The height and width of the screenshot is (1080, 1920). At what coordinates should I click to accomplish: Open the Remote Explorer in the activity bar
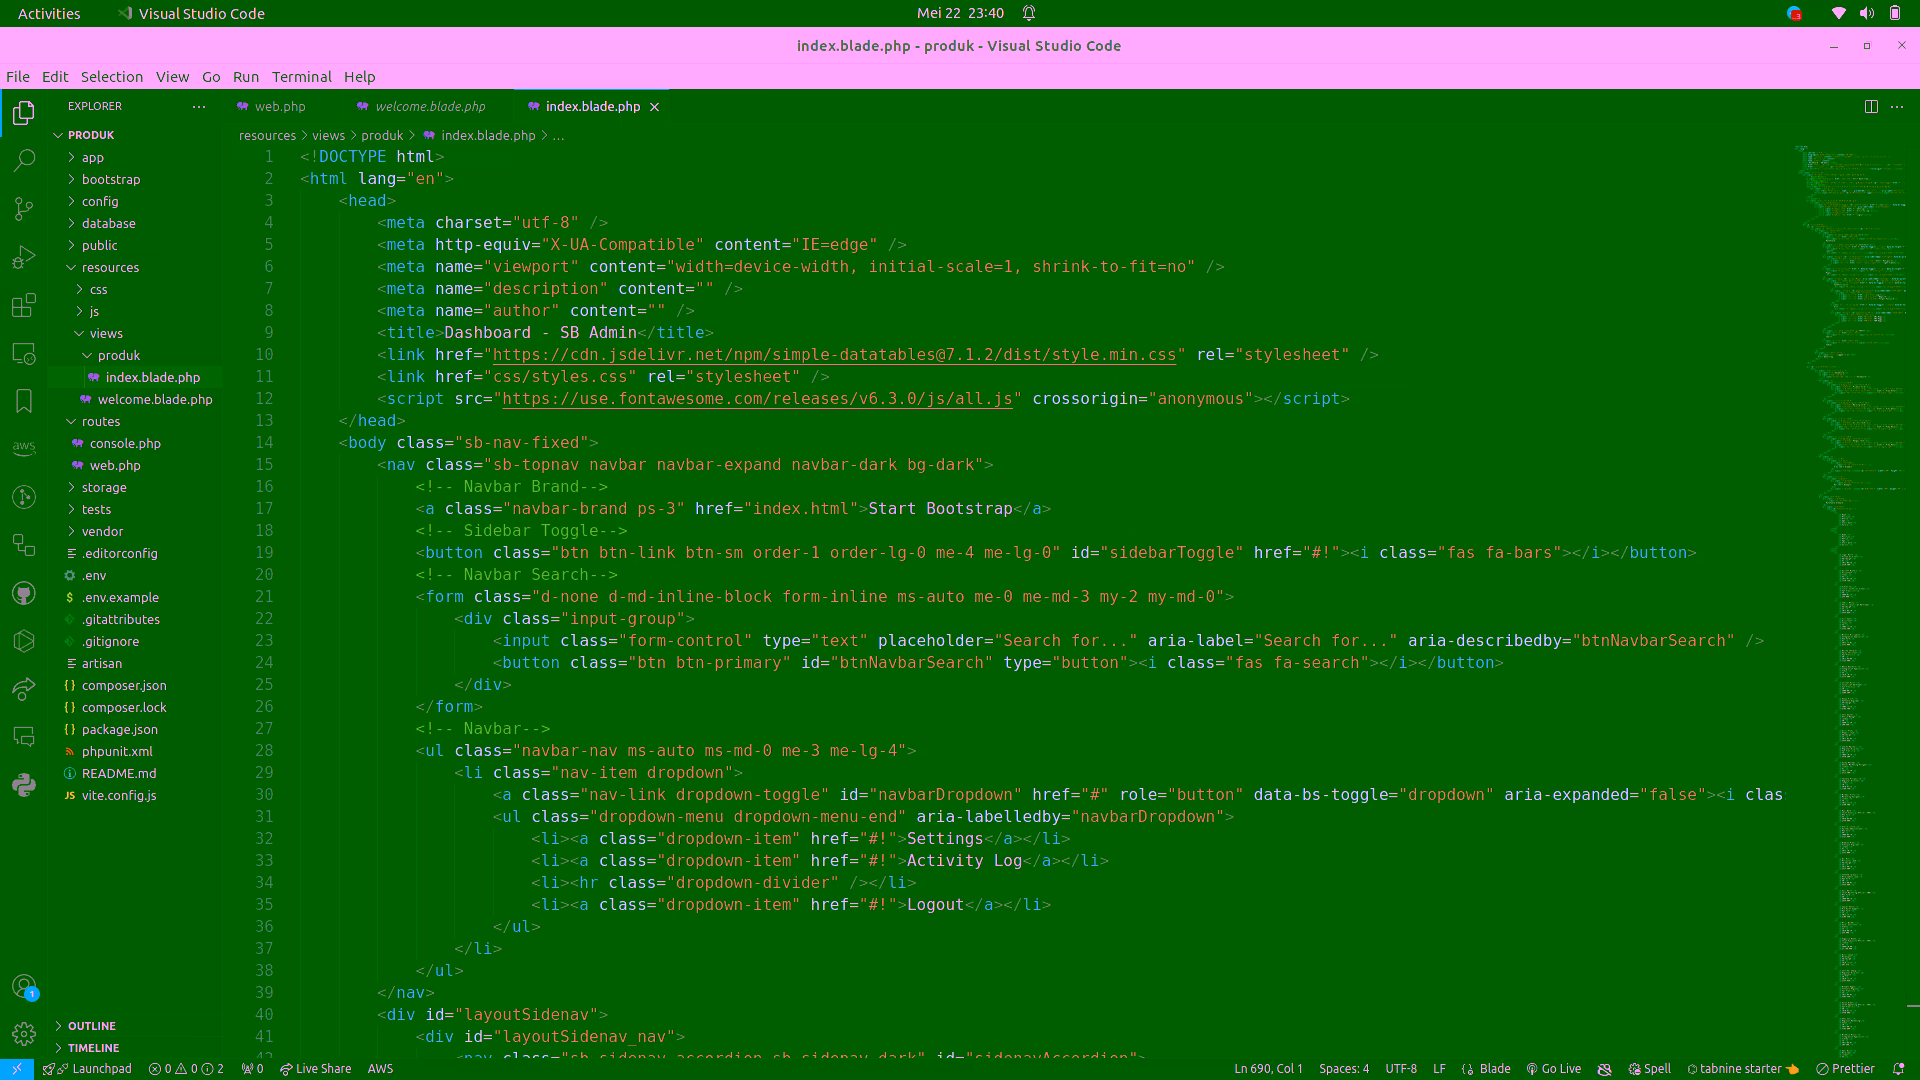[24, 353]
